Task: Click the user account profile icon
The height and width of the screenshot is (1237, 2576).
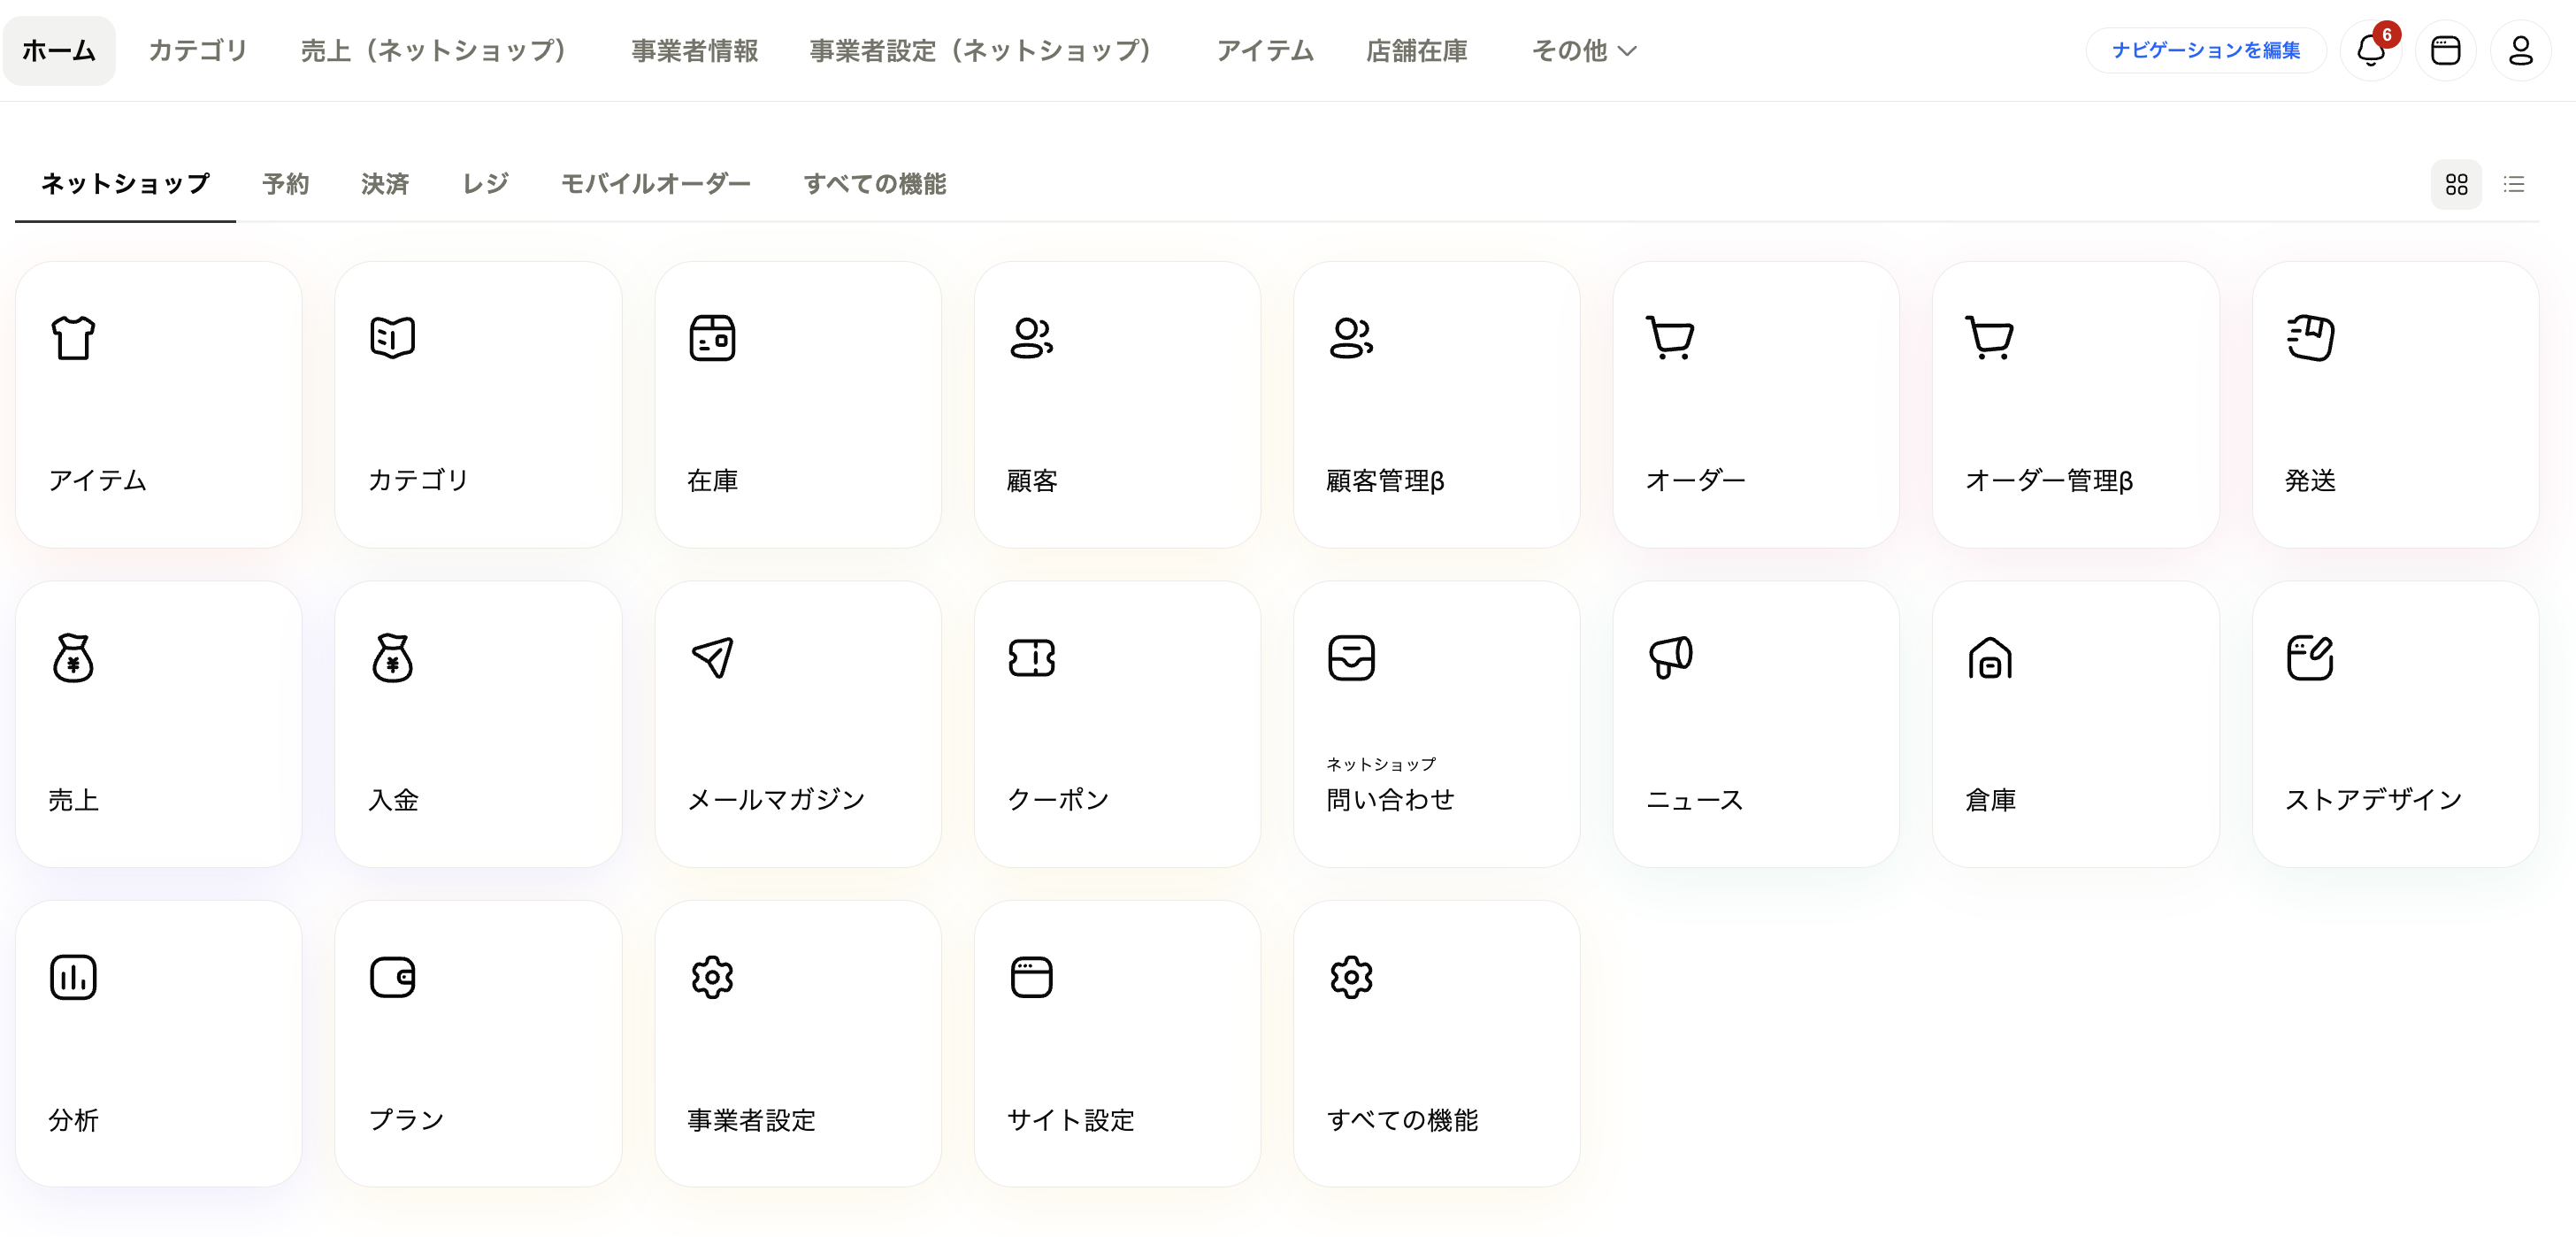Action: coord(2520,50)
